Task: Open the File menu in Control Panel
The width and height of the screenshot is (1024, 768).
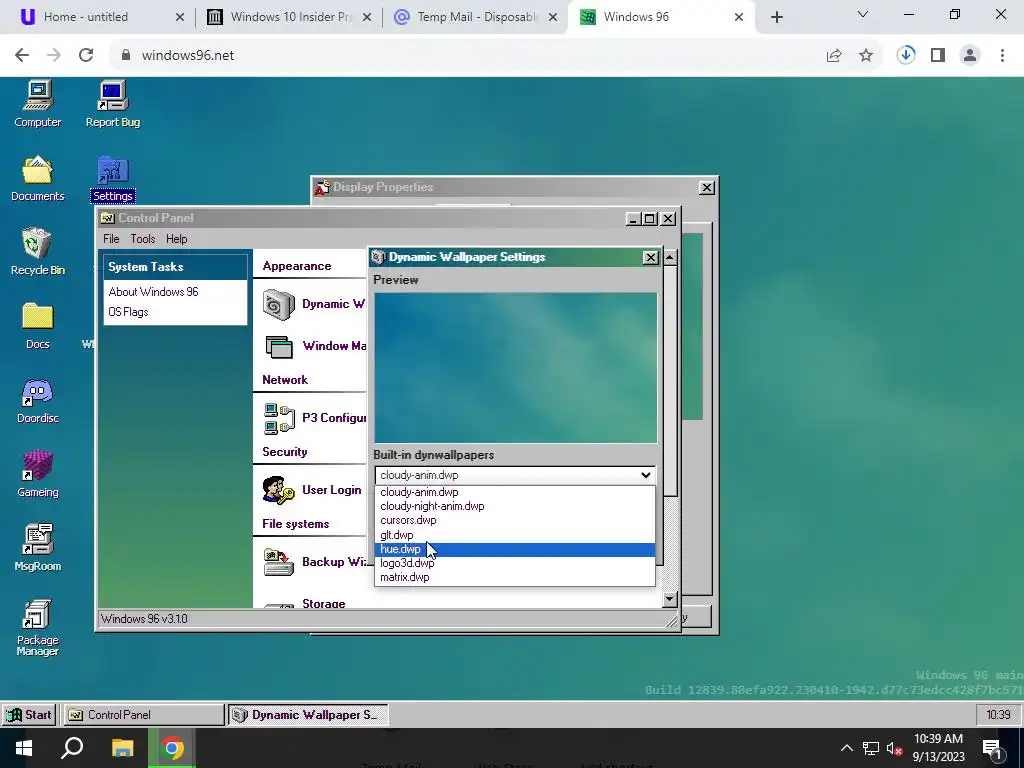Action: pyautogui.click(x=111, y=239)
